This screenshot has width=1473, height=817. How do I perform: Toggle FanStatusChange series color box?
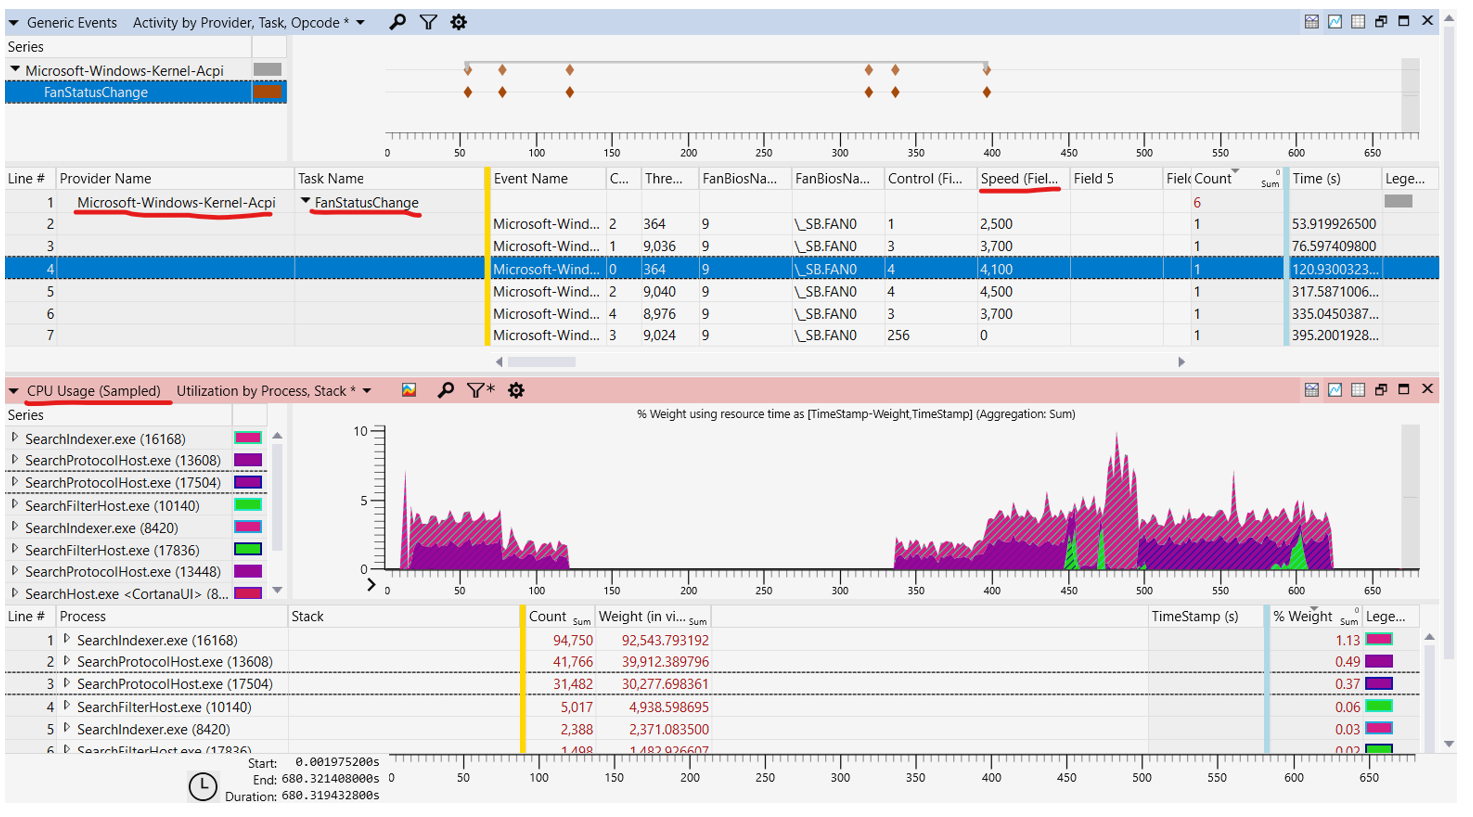pyautogui.click(x=267, y=92)
